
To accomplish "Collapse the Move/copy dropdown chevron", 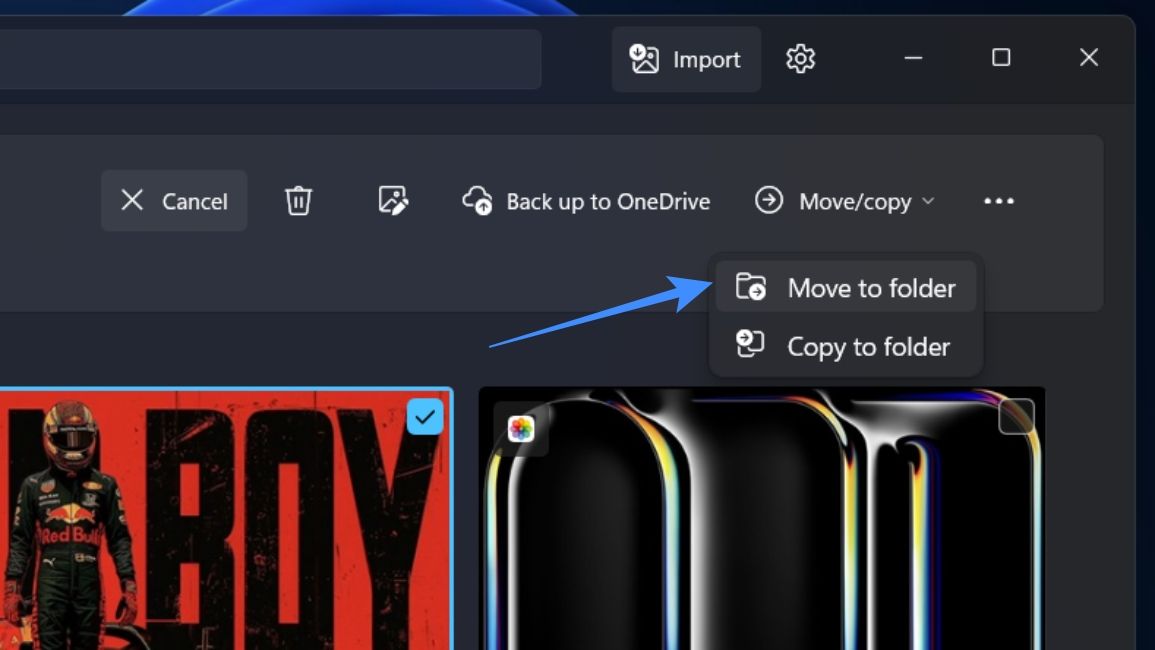I will click(x=928, y=201).
